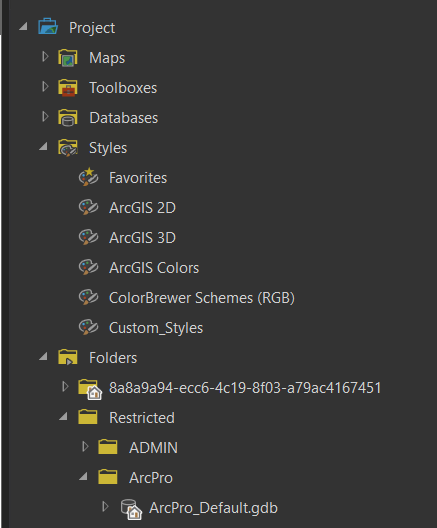Select the Restricted folder name
Viewport: 437px width, 528px height.
(142, 418)
